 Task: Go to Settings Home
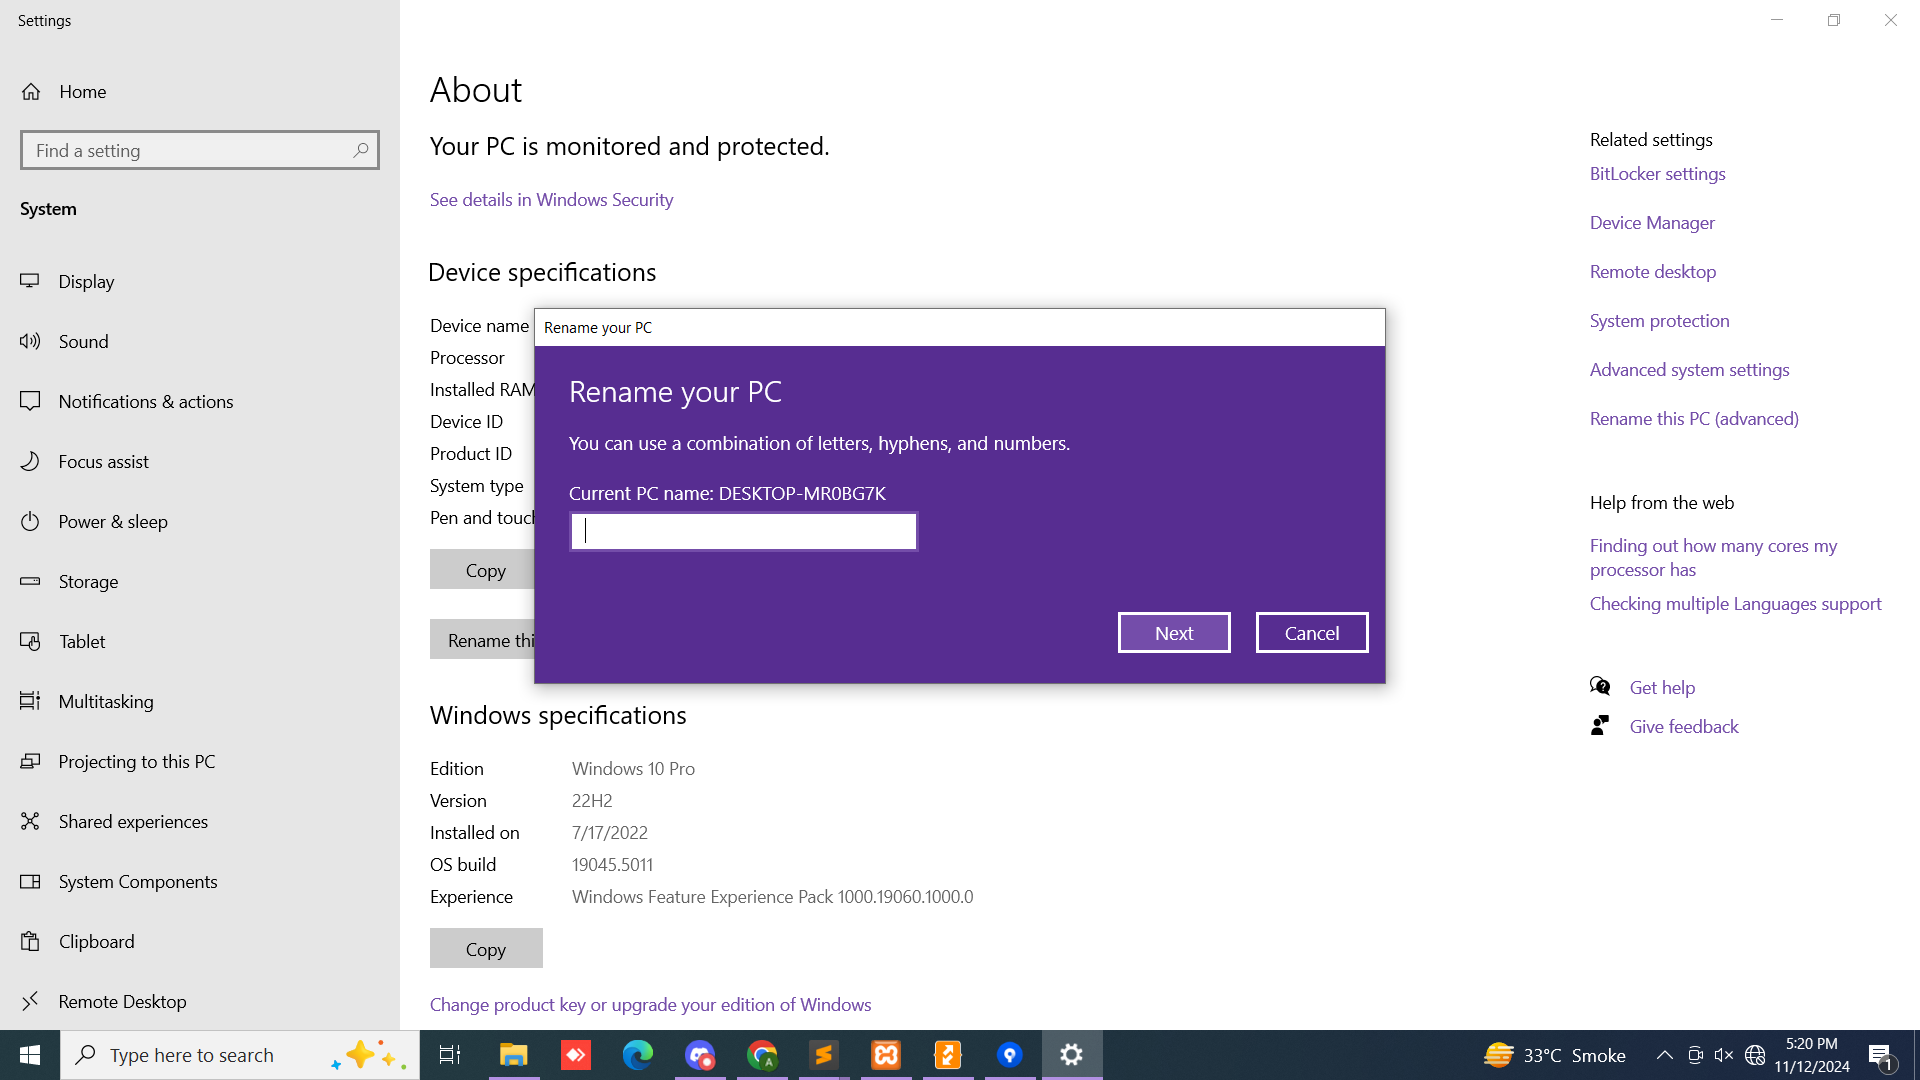(x=82, y=91)
